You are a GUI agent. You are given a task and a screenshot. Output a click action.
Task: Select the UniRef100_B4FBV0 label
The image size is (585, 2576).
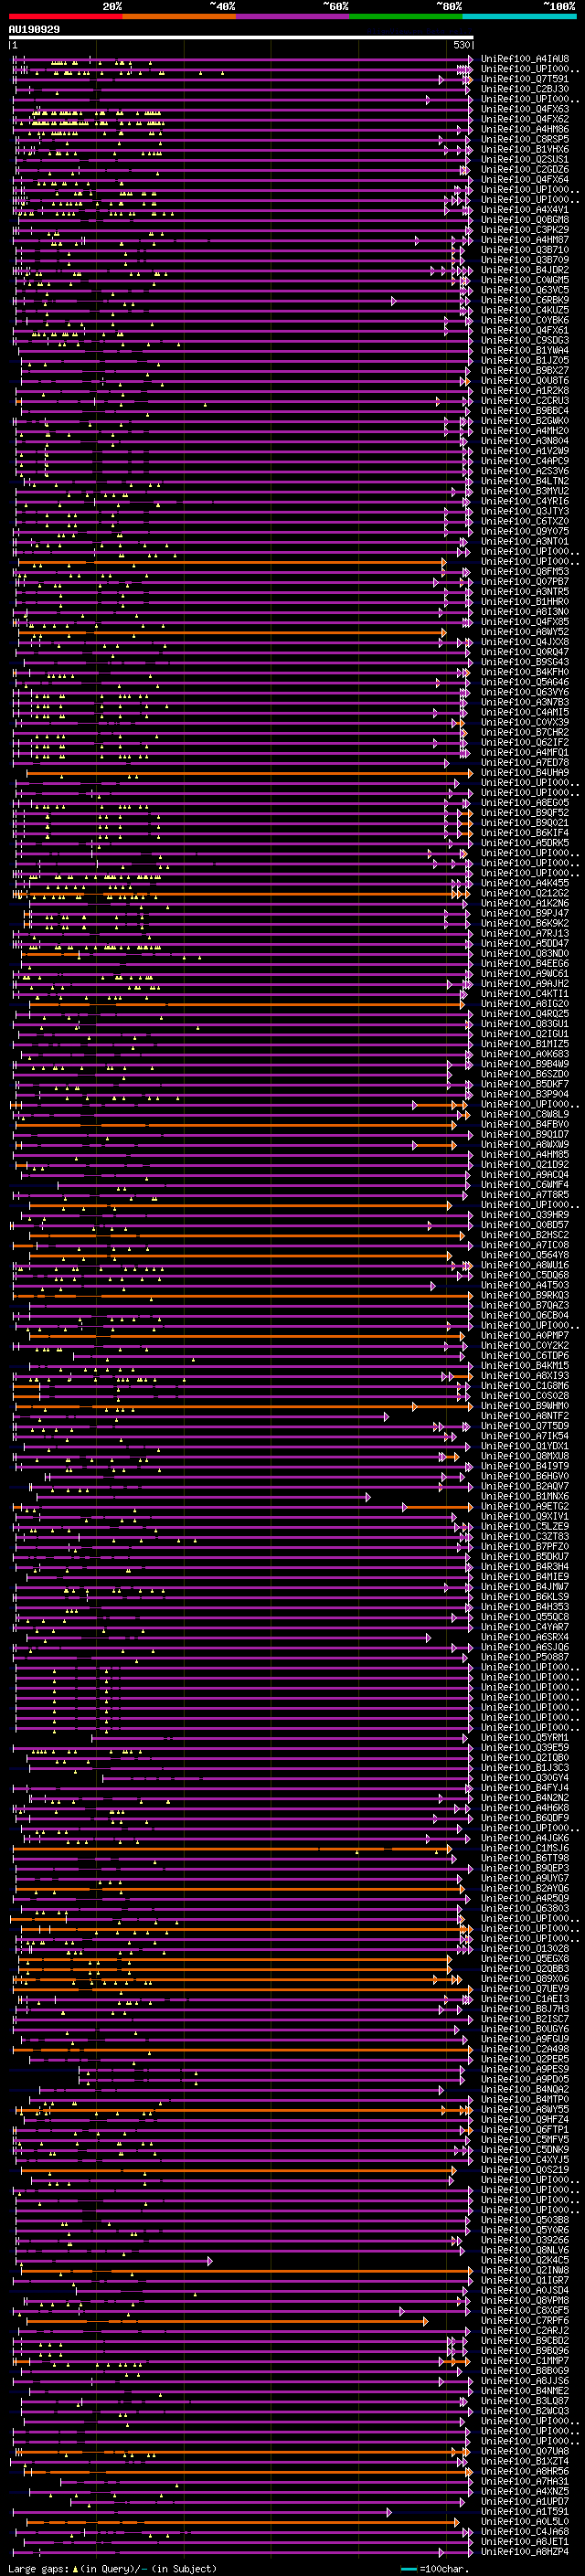[x=525, y=1124]
